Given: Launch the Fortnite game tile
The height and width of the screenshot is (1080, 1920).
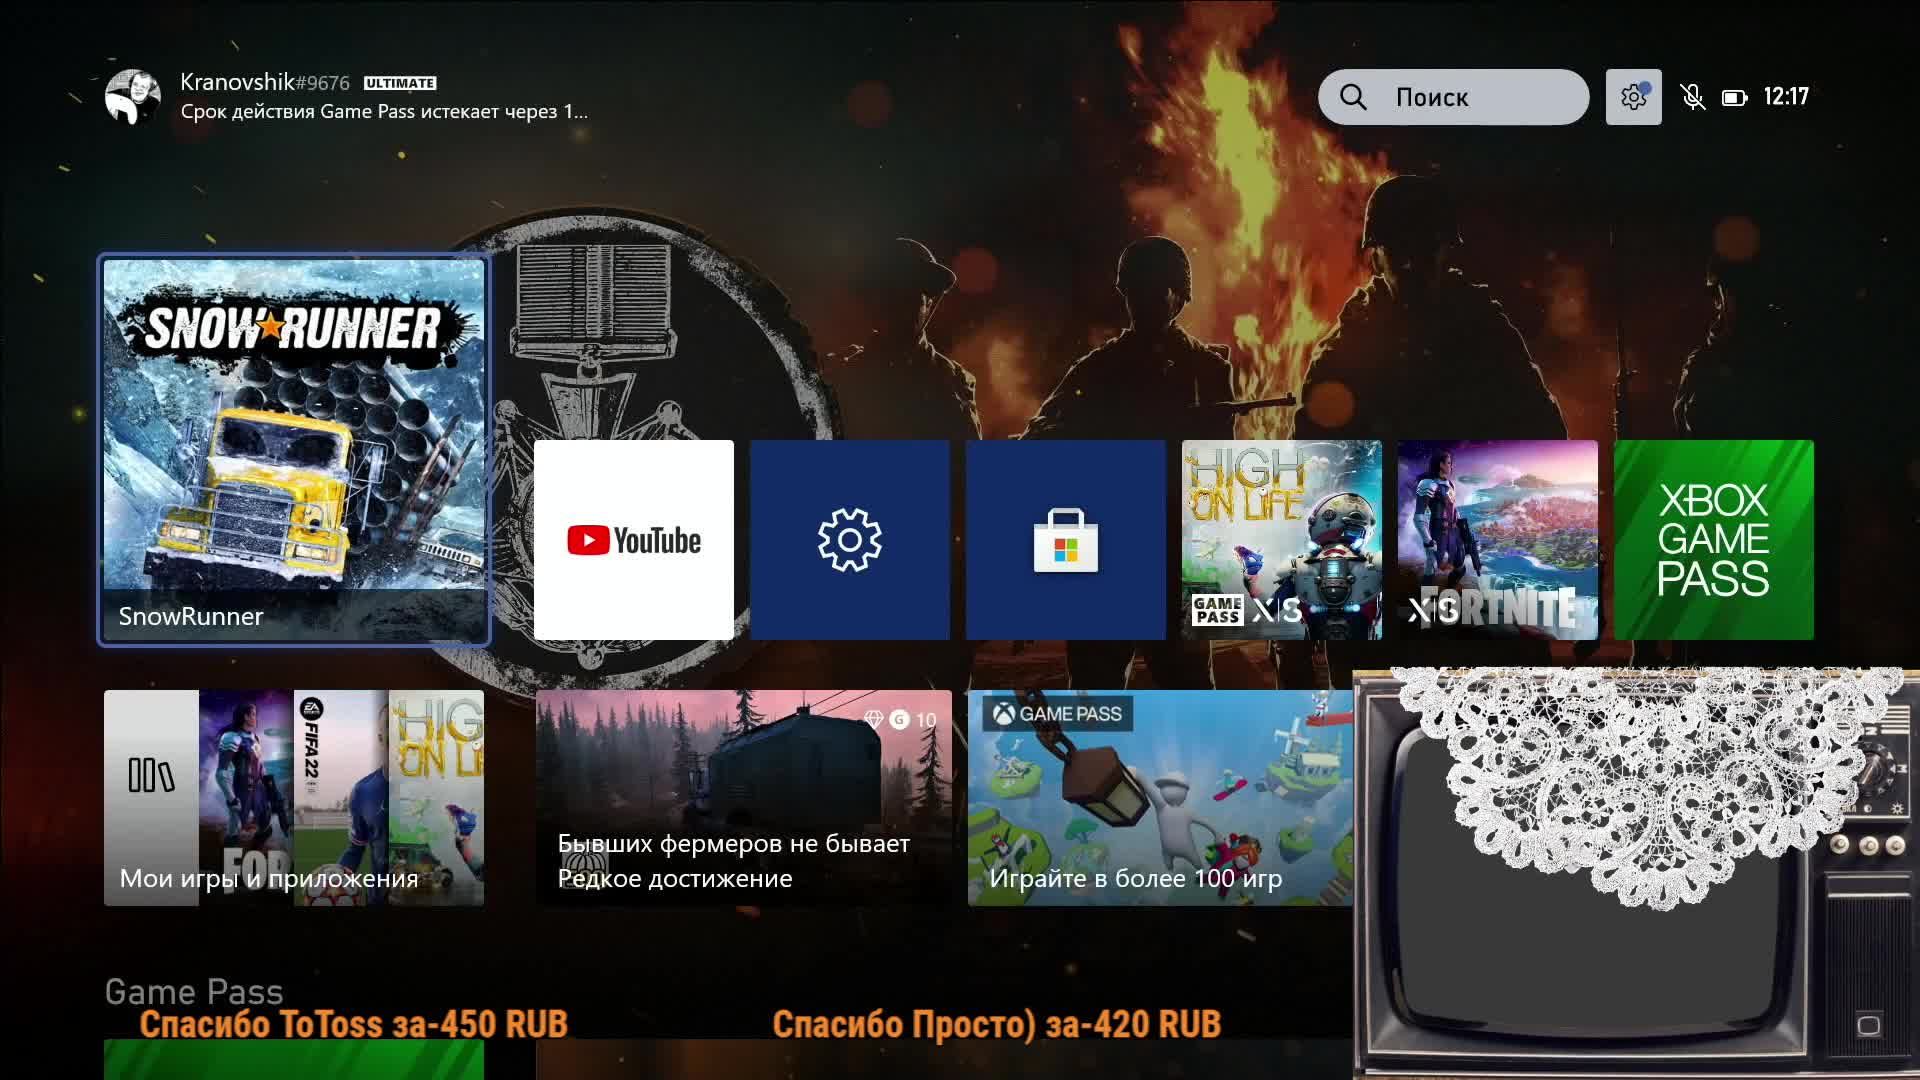Looking at the screenshot, I should tap(1498, 540).
